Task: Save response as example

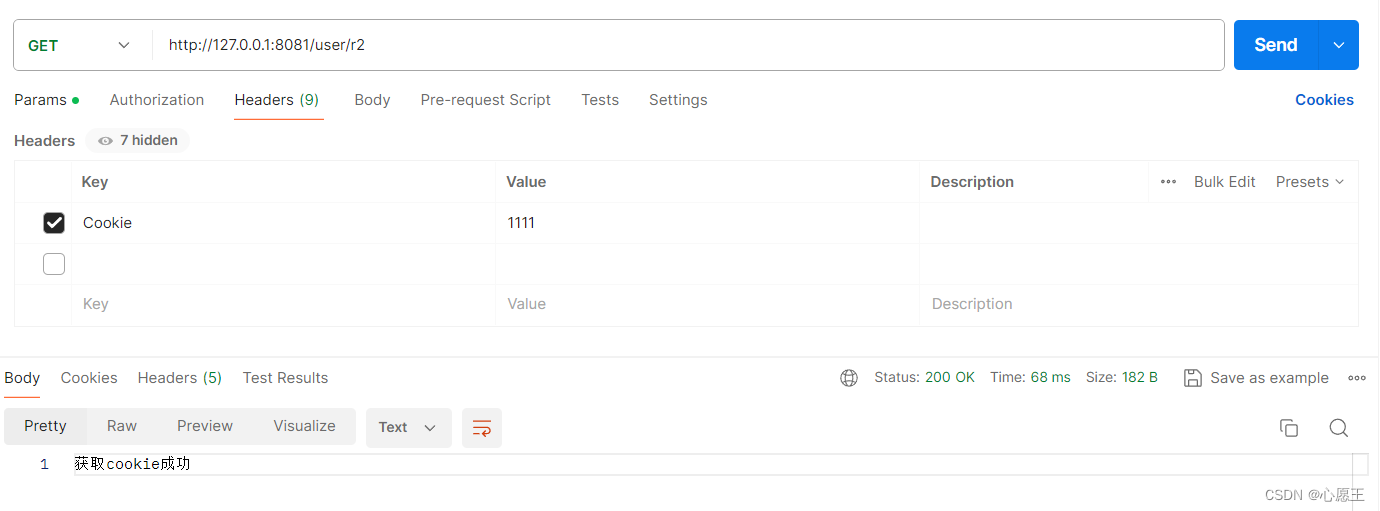Action: click(x=1256, y=378)
